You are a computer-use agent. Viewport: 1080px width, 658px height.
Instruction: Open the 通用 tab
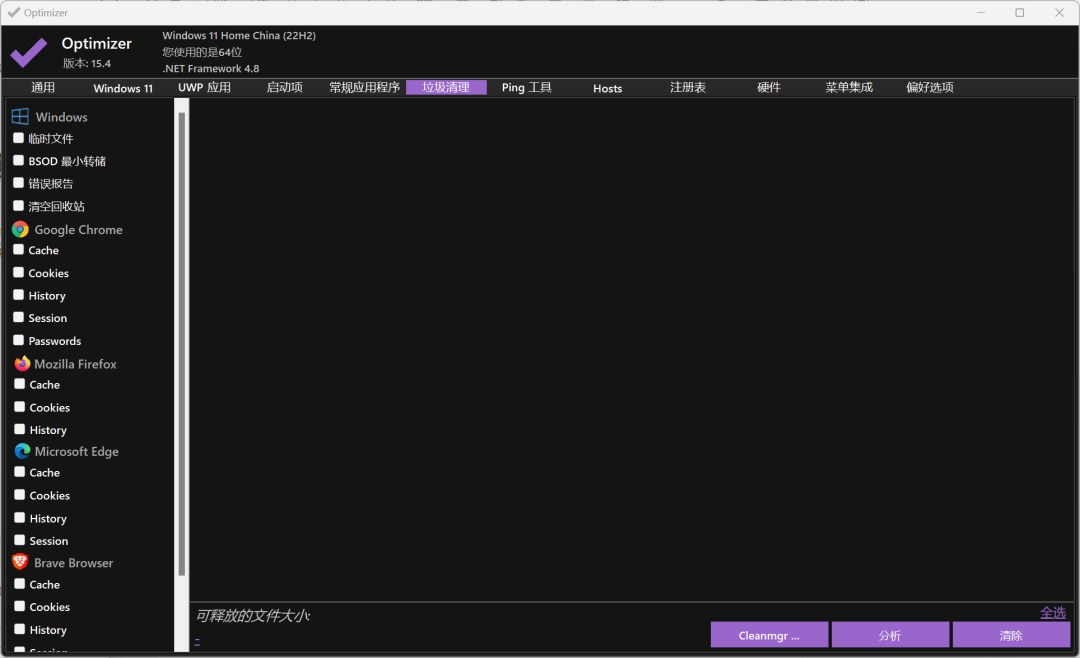click(43, 88)
